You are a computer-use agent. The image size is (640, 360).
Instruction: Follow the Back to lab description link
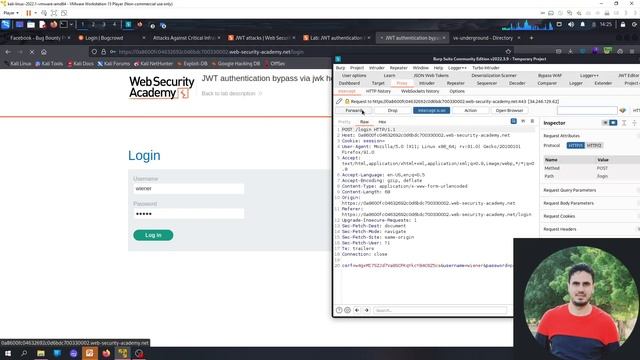[x=231, y=93]
